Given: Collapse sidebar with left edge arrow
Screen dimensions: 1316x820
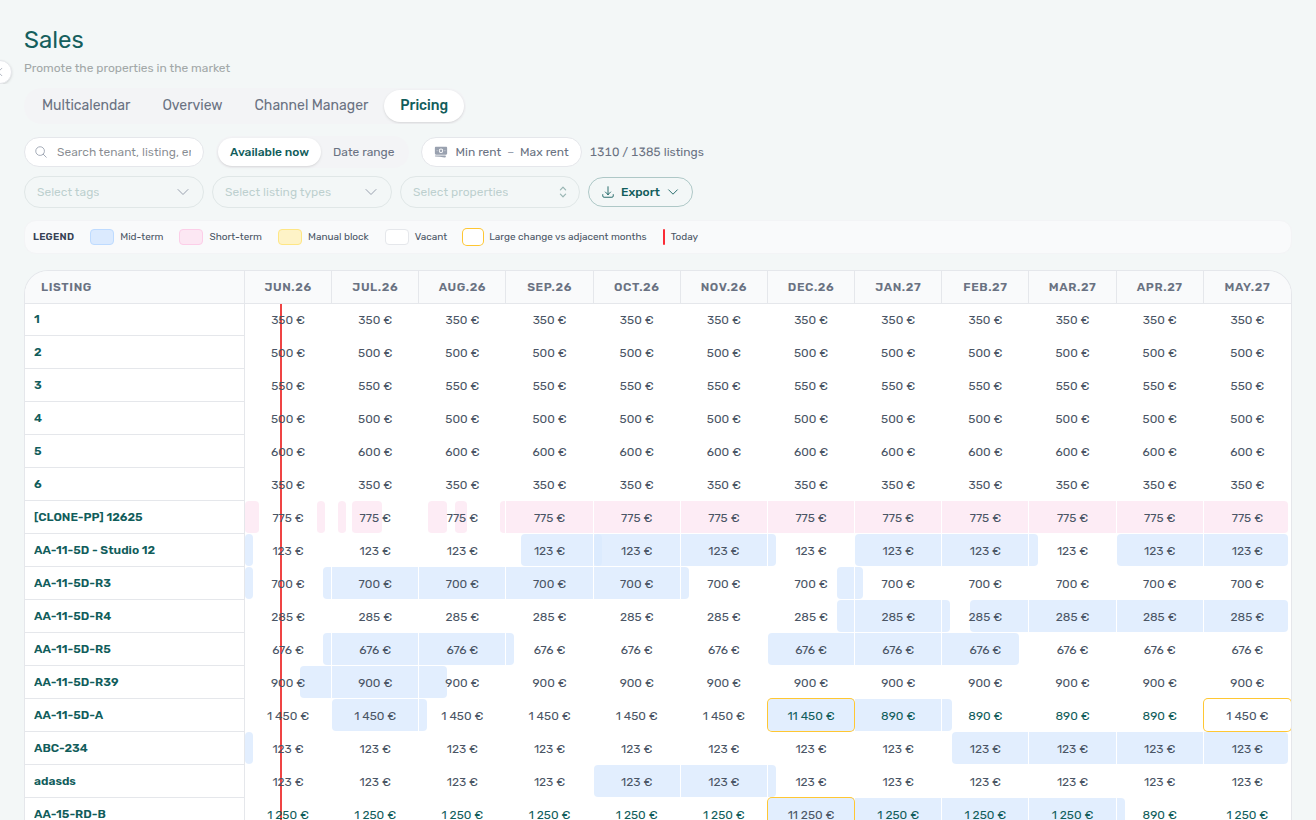Looking at the screenshot, I should (4, 72).
